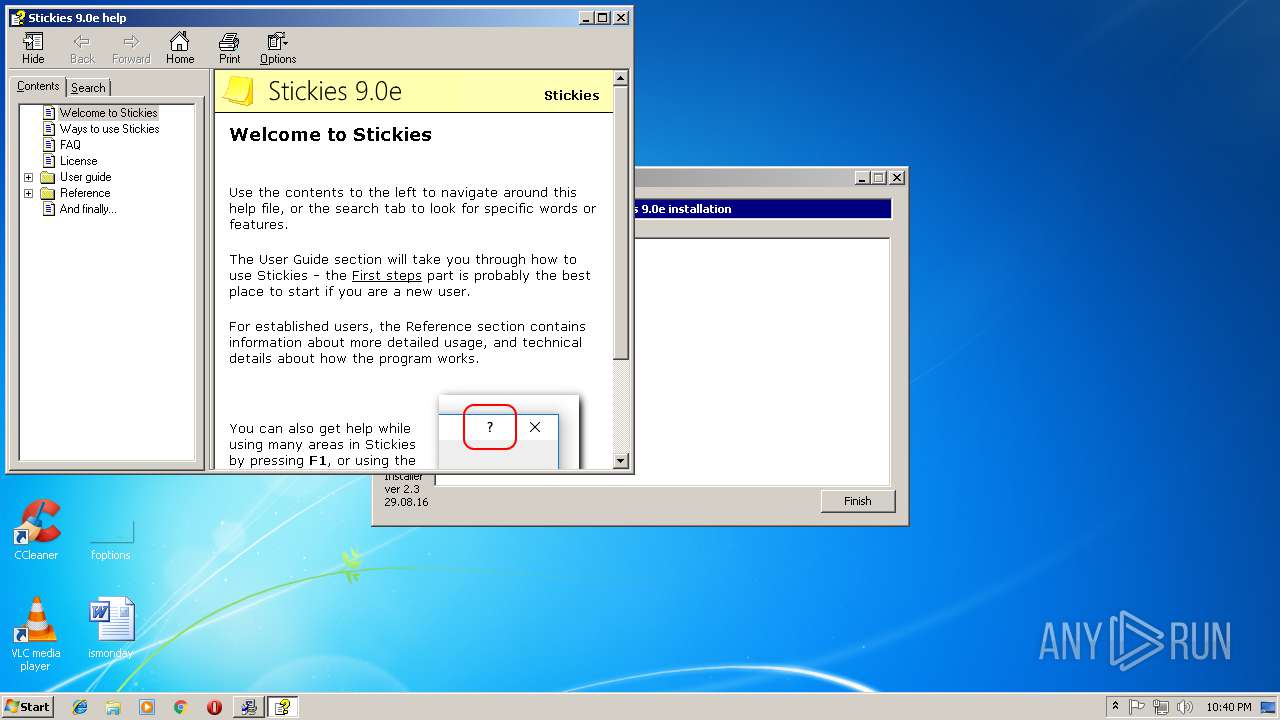
Task: Open the License topic
Action: coord(78,161)
